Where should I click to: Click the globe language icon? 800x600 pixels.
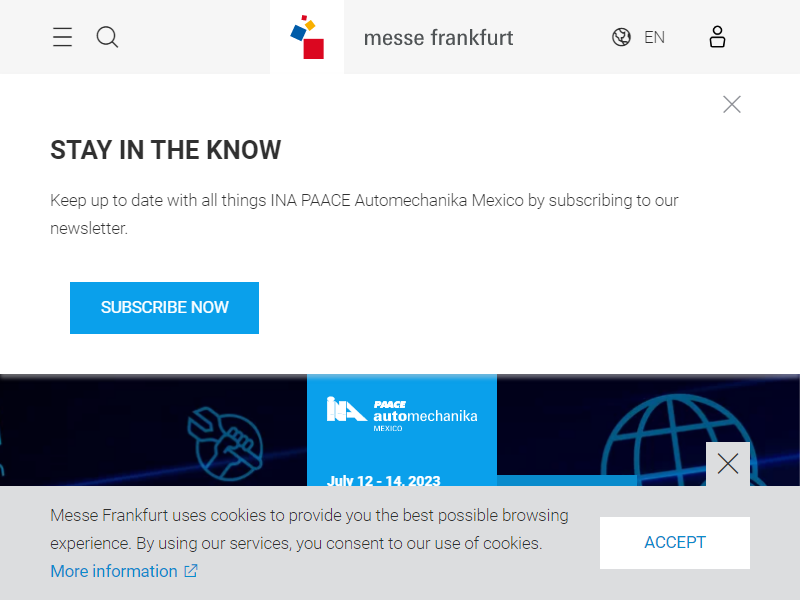pos(621,37)
